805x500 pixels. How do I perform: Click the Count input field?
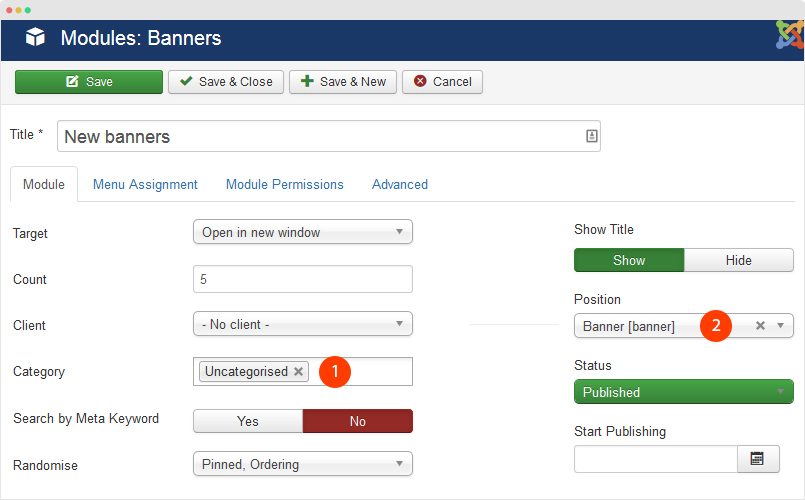(303, 279)
